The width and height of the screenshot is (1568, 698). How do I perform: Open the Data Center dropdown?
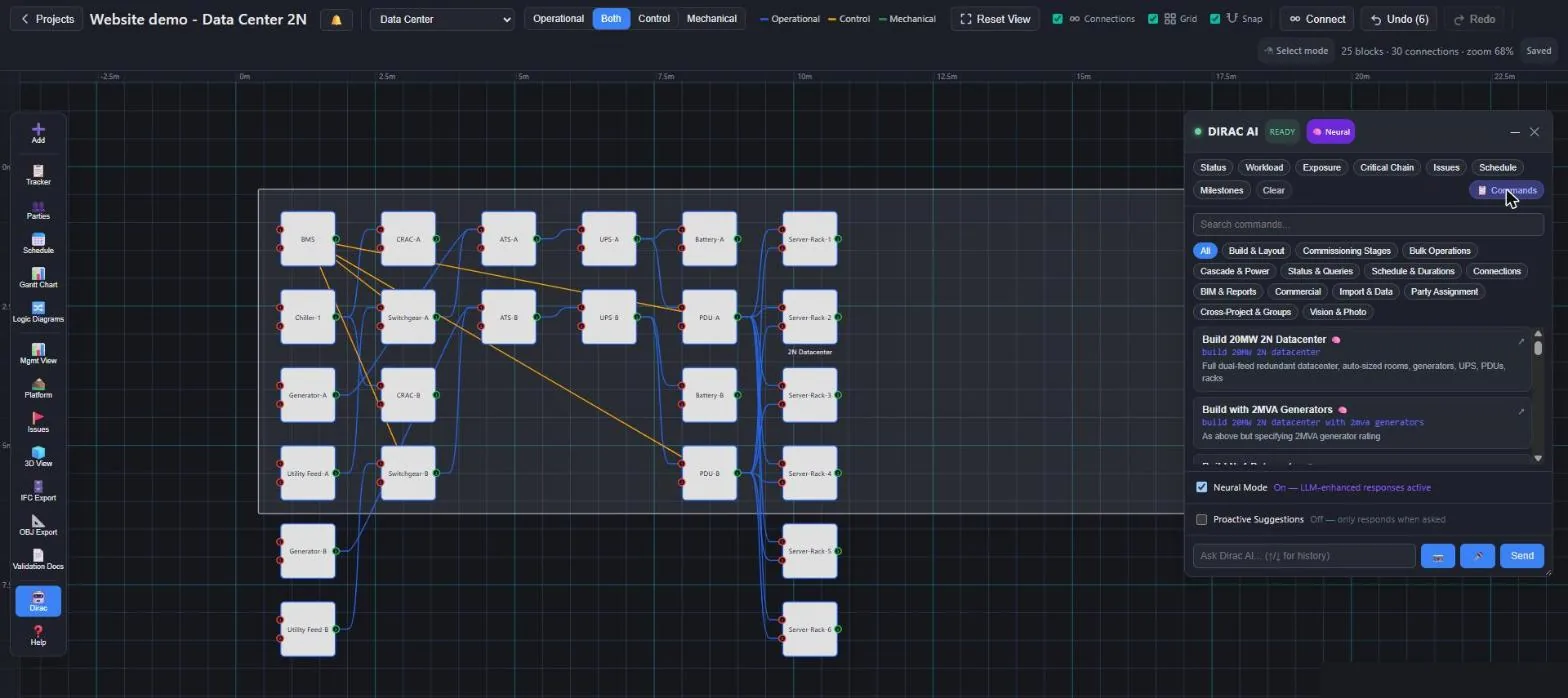tap(442, 19)
